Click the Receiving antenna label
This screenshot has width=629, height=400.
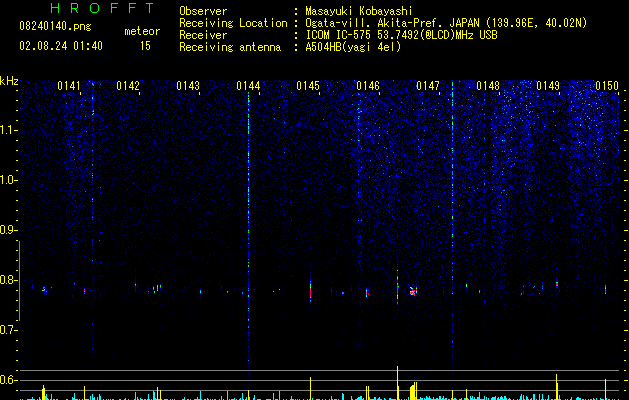[x=230, y=47]
